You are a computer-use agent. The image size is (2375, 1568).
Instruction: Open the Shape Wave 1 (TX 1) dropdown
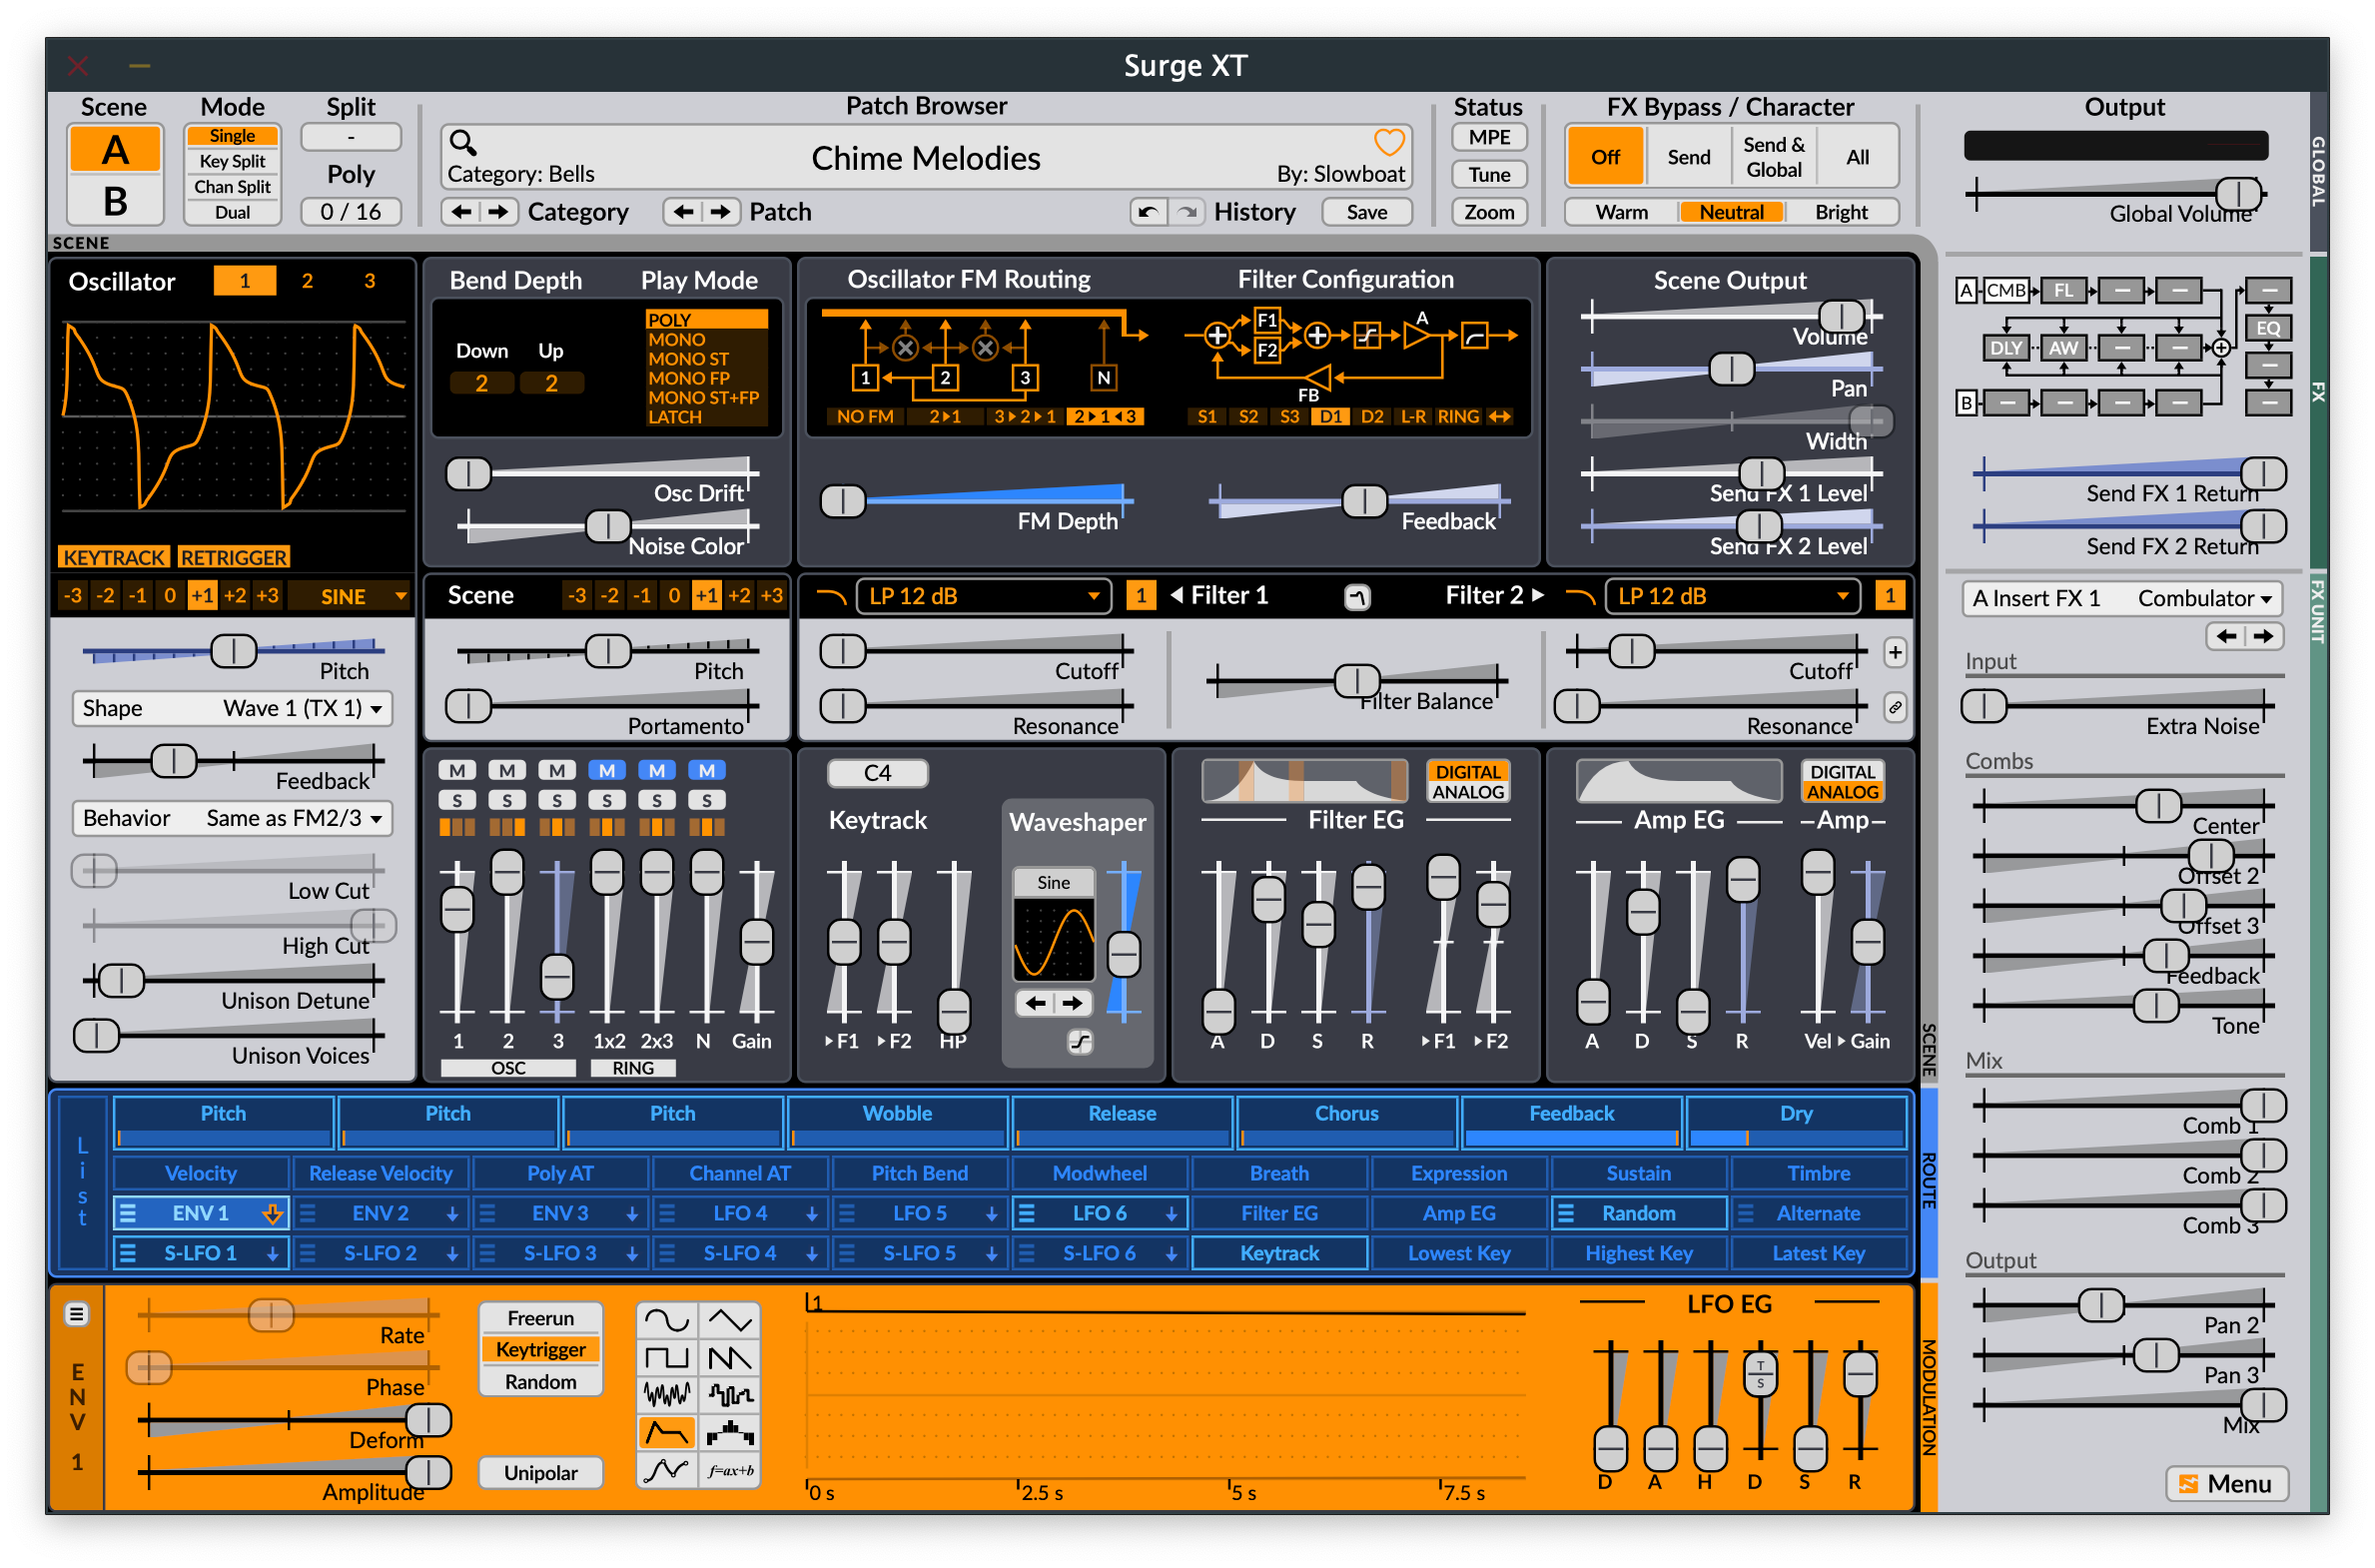point(232,708)
